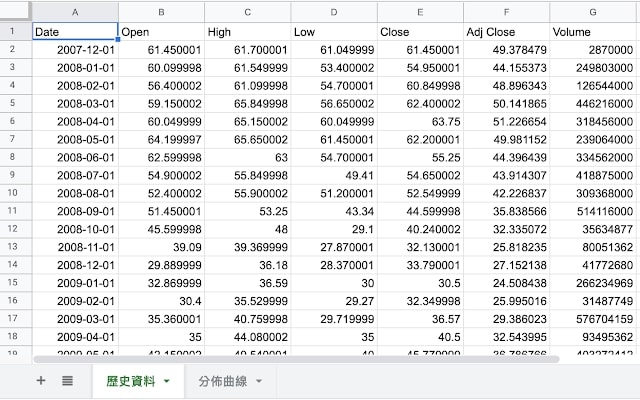Select Volume value 418875000
The height and width of the screenshot is (400, 640).
point(593,176)
